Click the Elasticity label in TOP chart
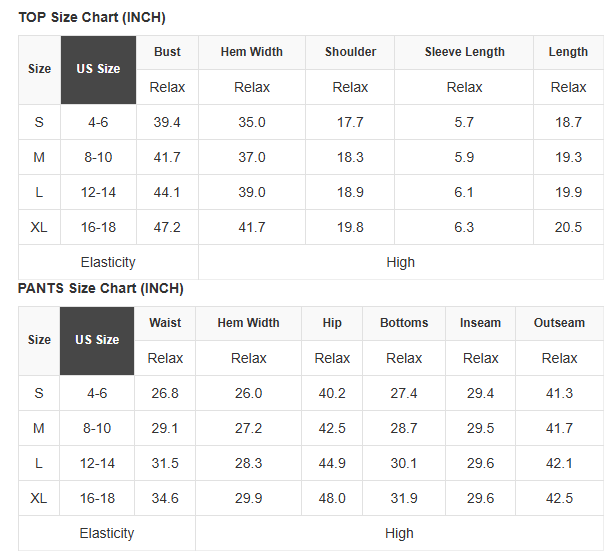 108,263
